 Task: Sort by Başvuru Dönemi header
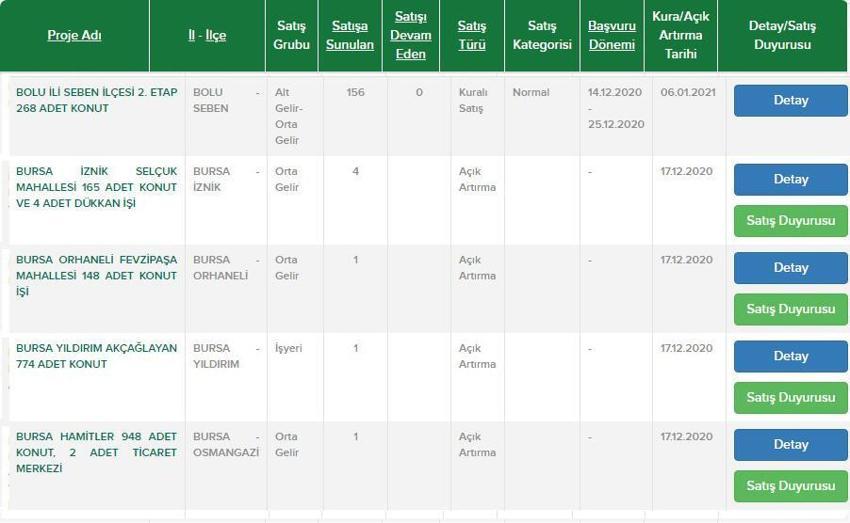(611, 35)
